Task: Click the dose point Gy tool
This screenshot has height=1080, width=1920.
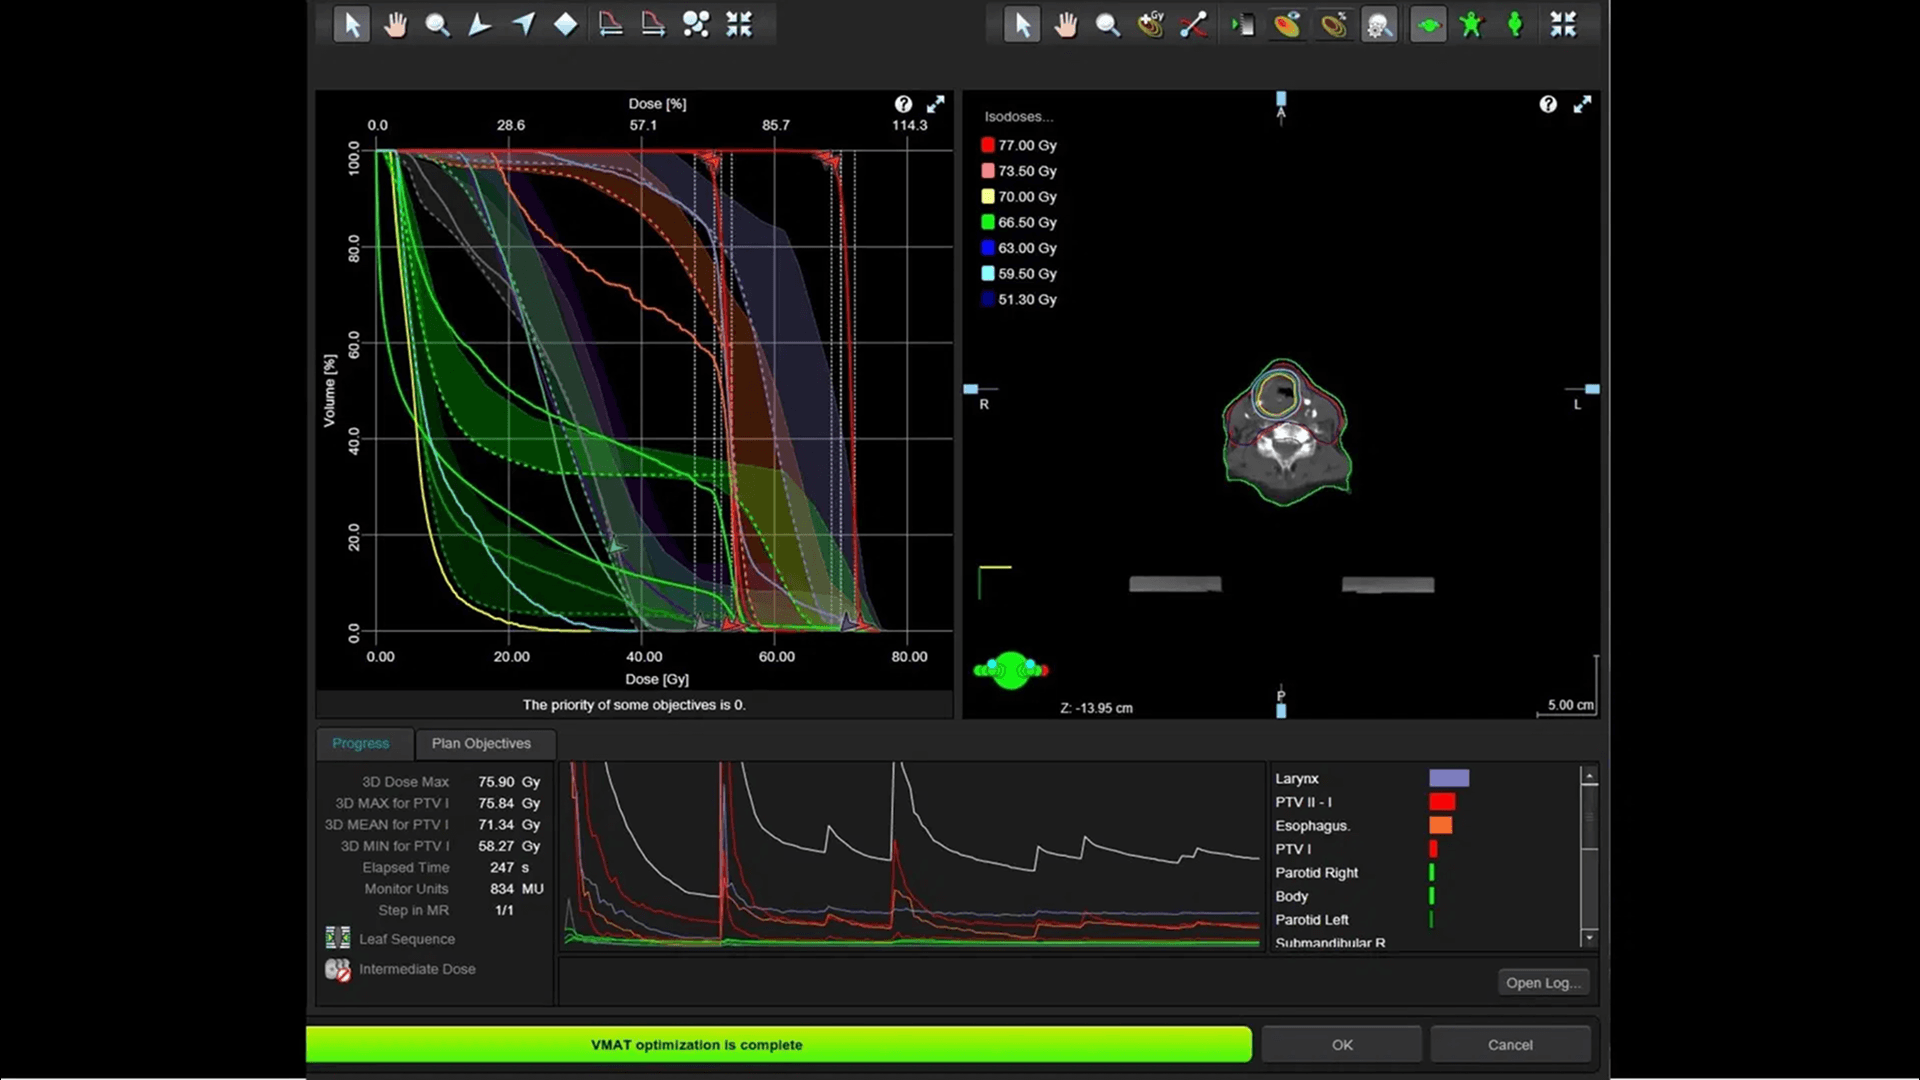Action: tap(1151, 25)
